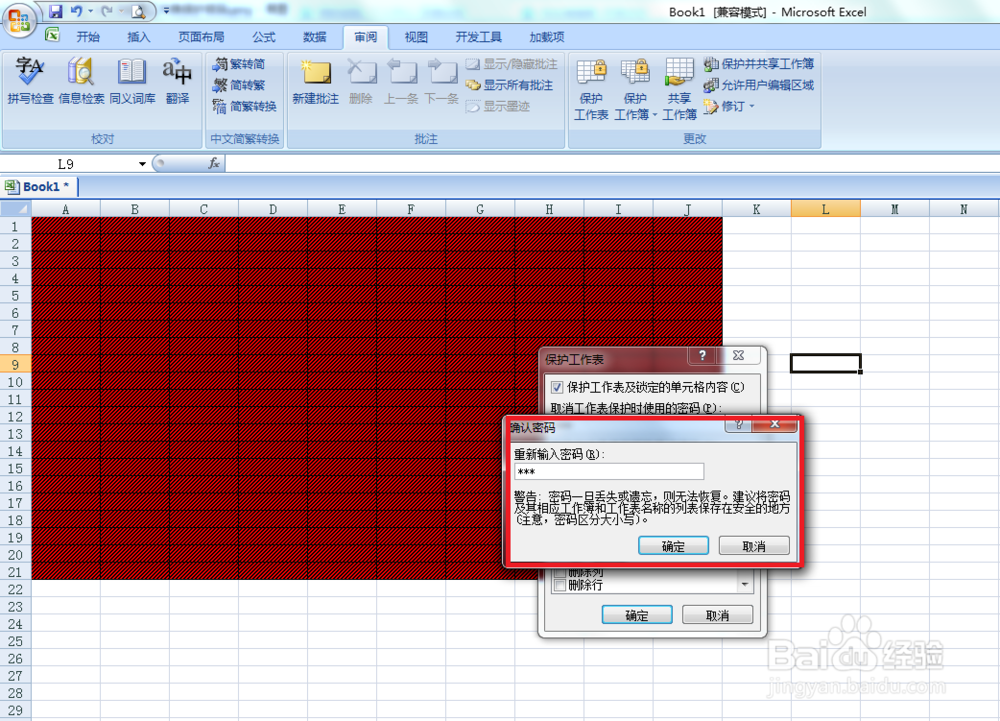
Task: Expand Protect Workbook (保护工作簿) dropdown
Action: tap(655, 115)
